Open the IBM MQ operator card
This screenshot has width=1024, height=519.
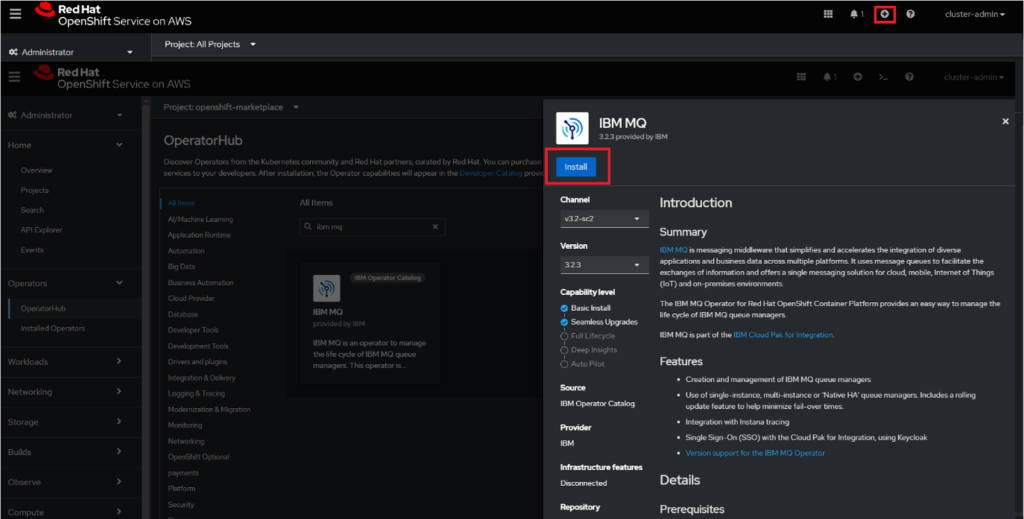tap(370, 322)
